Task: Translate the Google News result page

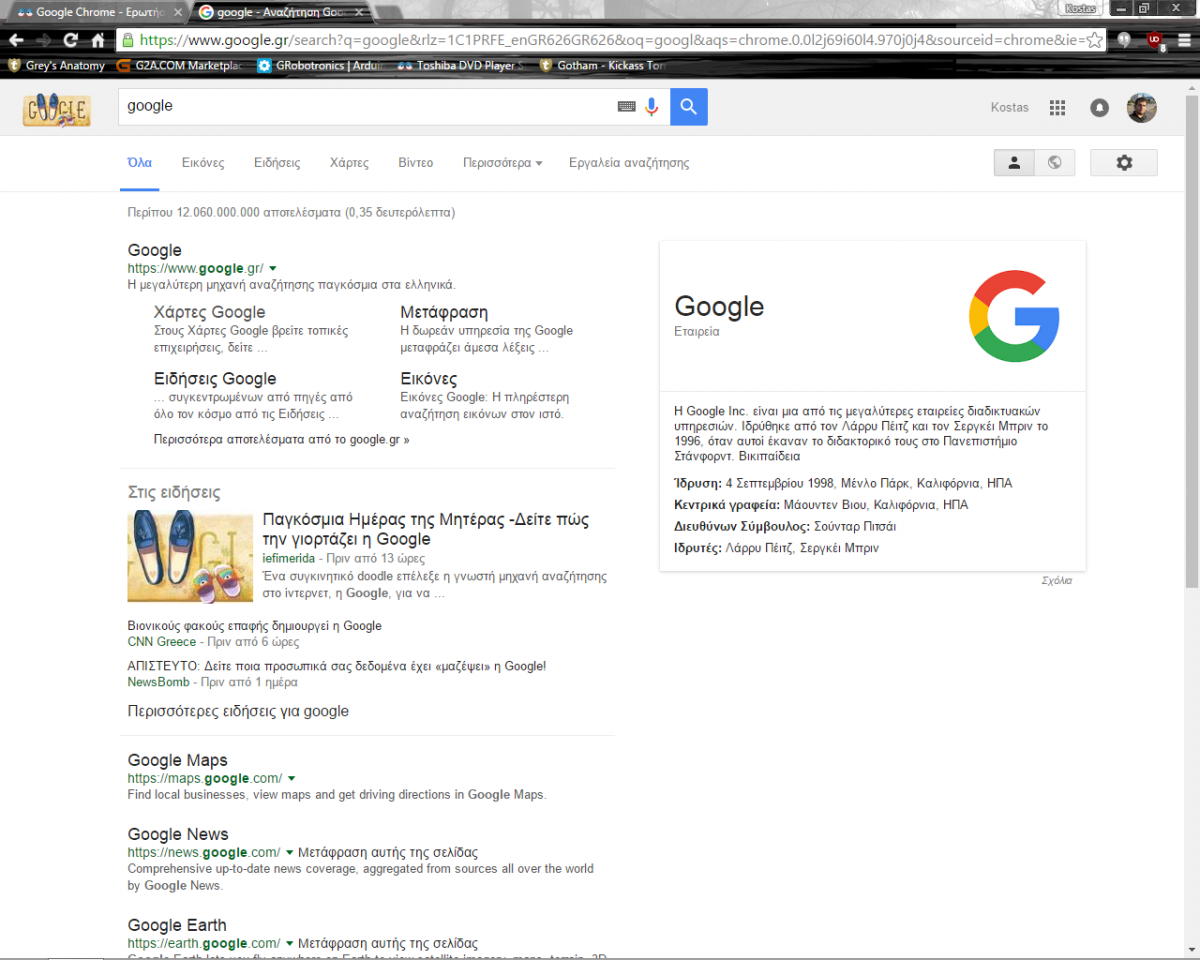Action: [388, 852]
